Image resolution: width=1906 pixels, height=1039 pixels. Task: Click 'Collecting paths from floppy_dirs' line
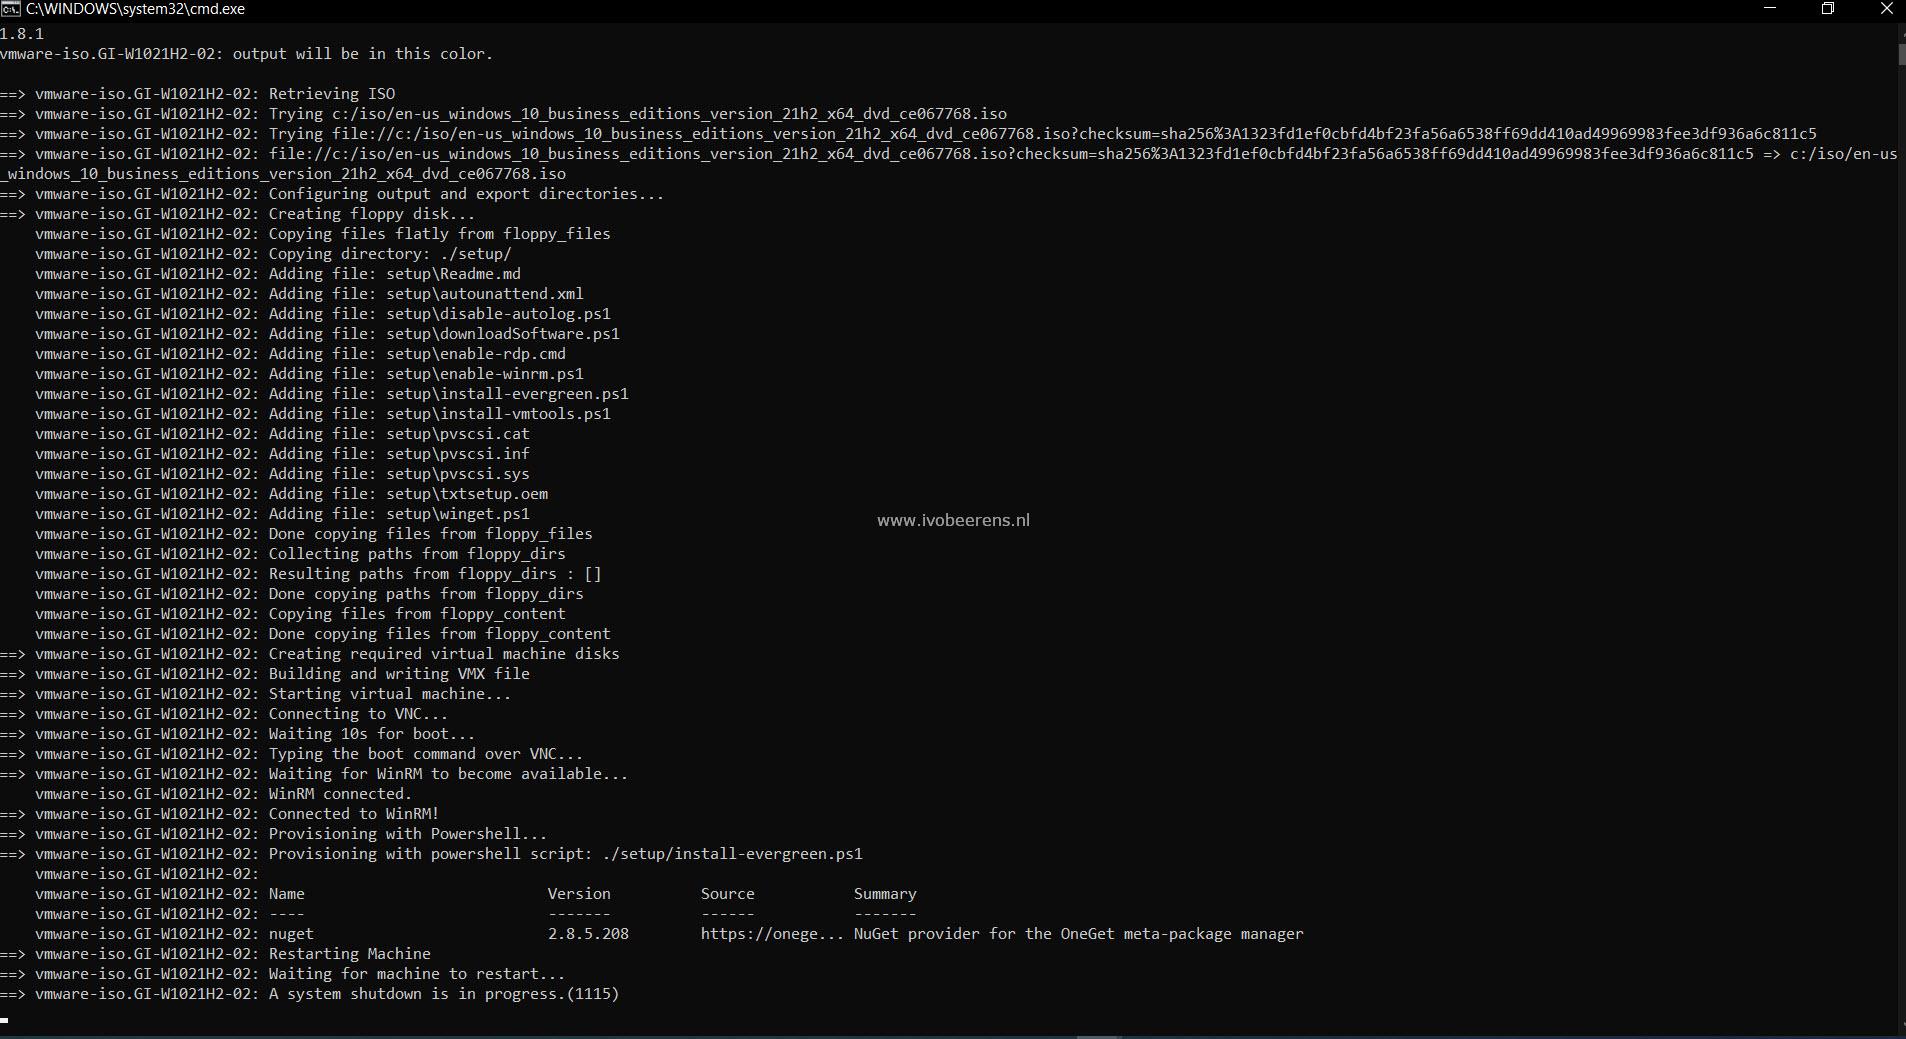[417, 554]
